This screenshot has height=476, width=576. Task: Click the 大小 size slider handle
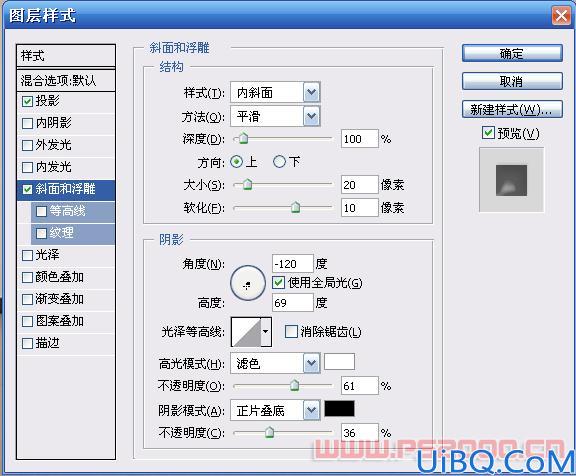pos(248,184)
